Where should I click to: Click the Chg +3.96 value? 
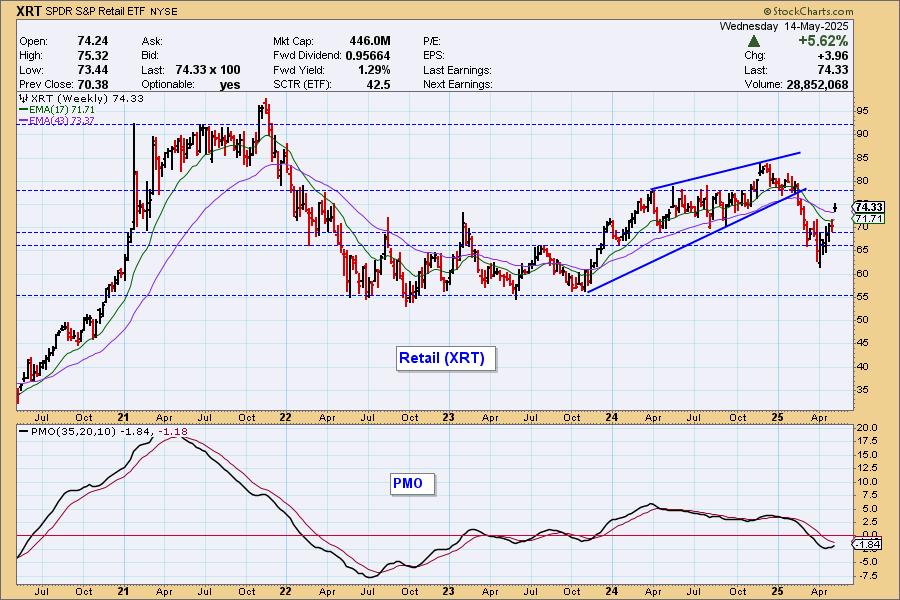(x=835, y=56)
